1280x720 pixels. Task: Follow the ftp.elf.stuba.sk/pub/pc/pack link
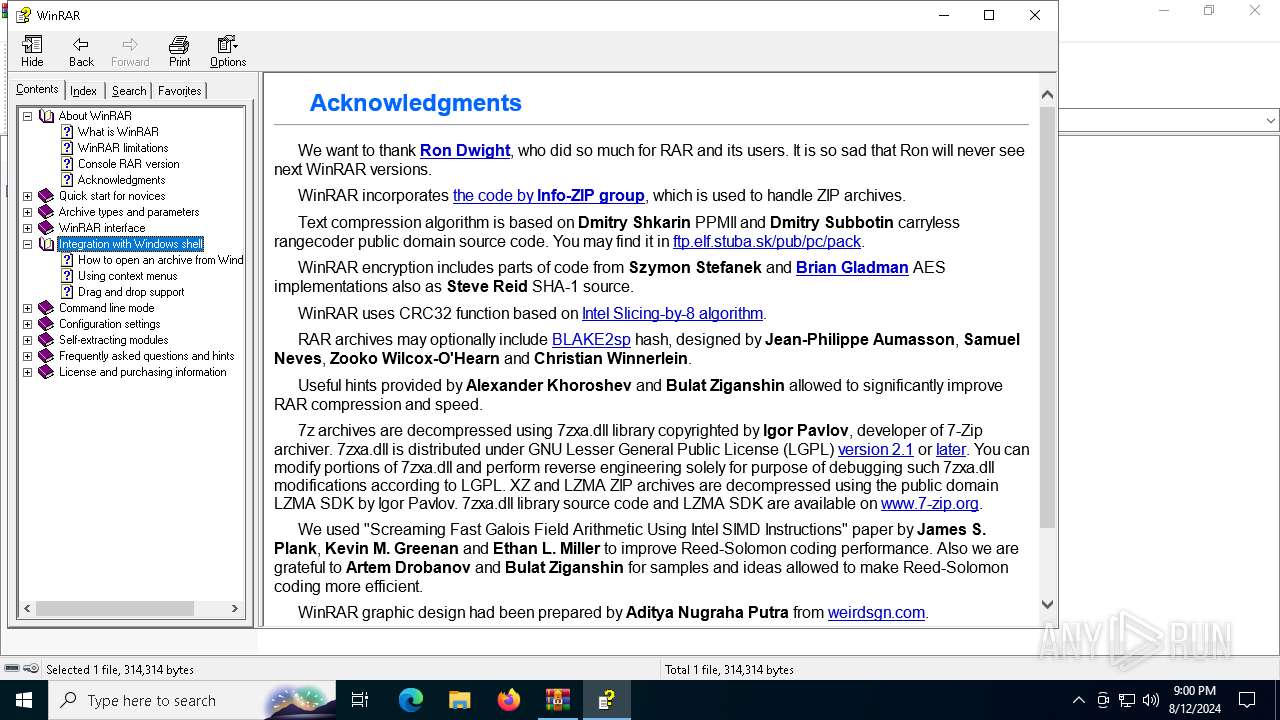[767, 241]
